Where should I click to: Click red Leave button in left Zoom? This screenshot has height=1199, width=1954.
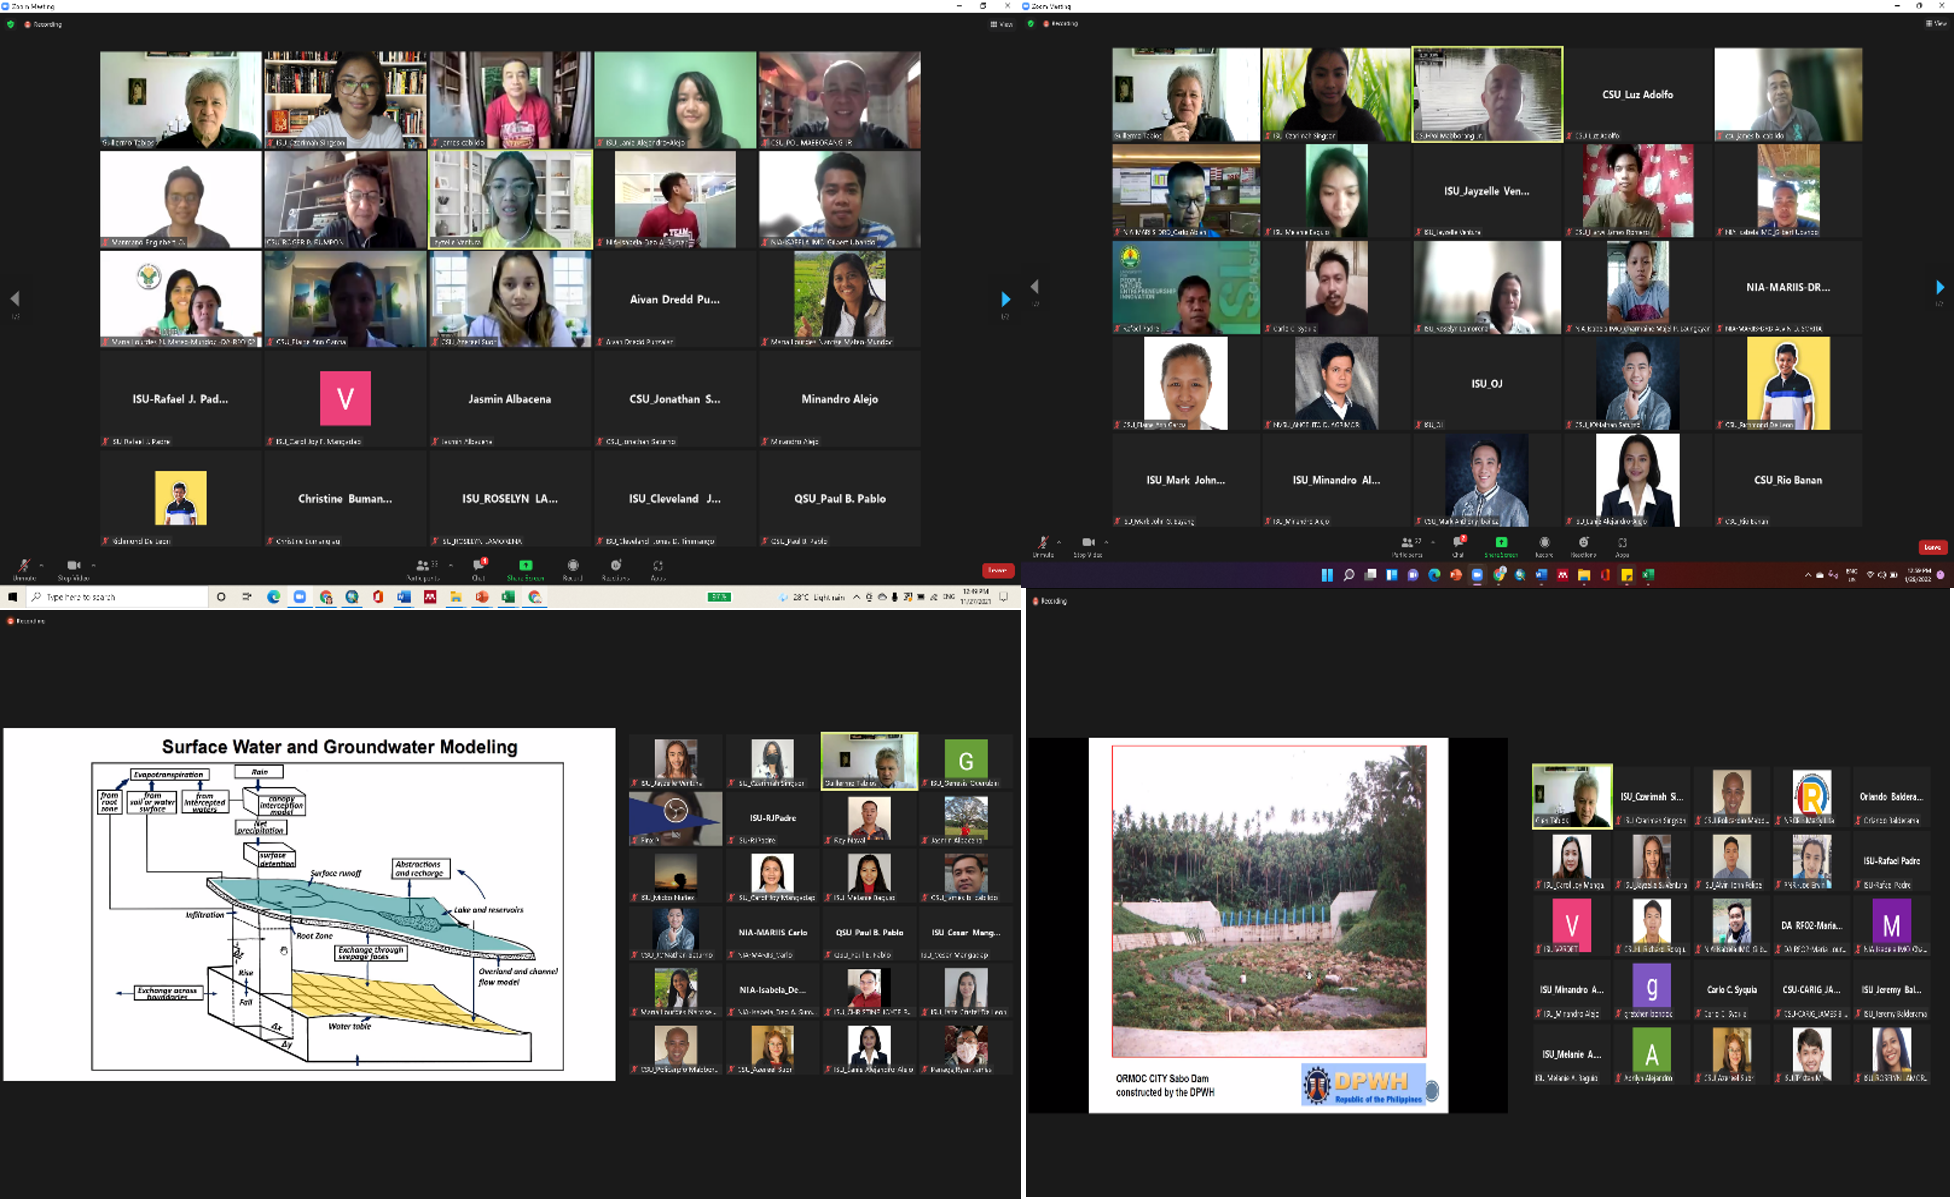(997, 570)
